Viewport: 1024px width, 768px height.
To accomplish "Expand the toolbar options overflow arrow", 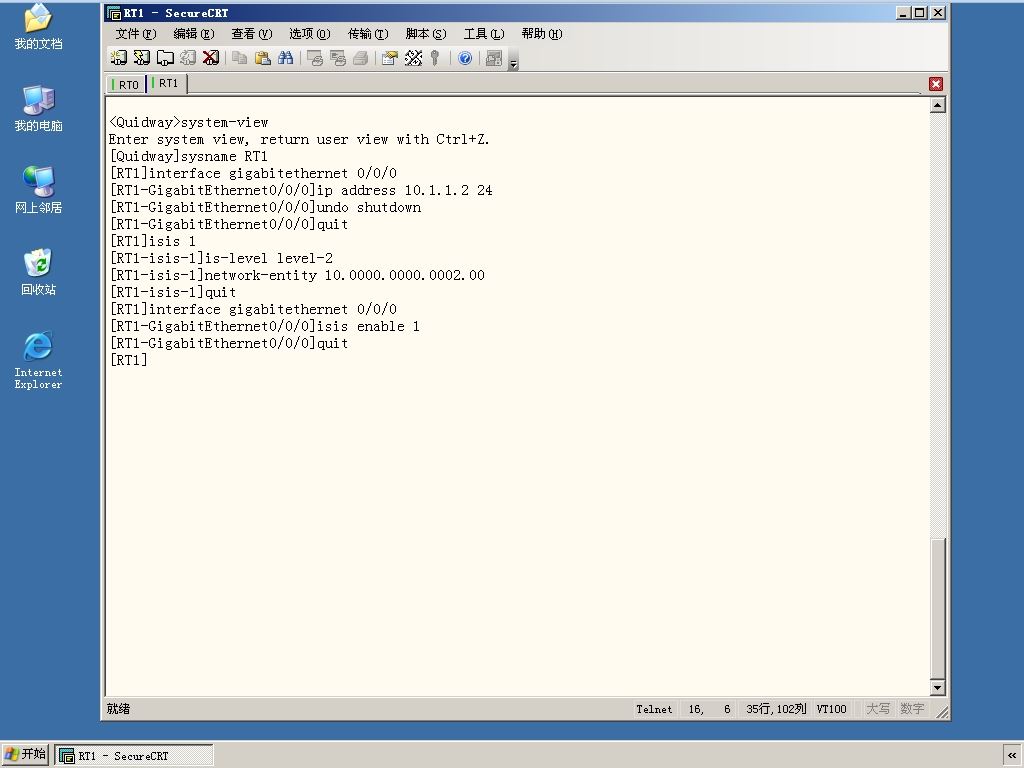I will click(x=513, y=63).
